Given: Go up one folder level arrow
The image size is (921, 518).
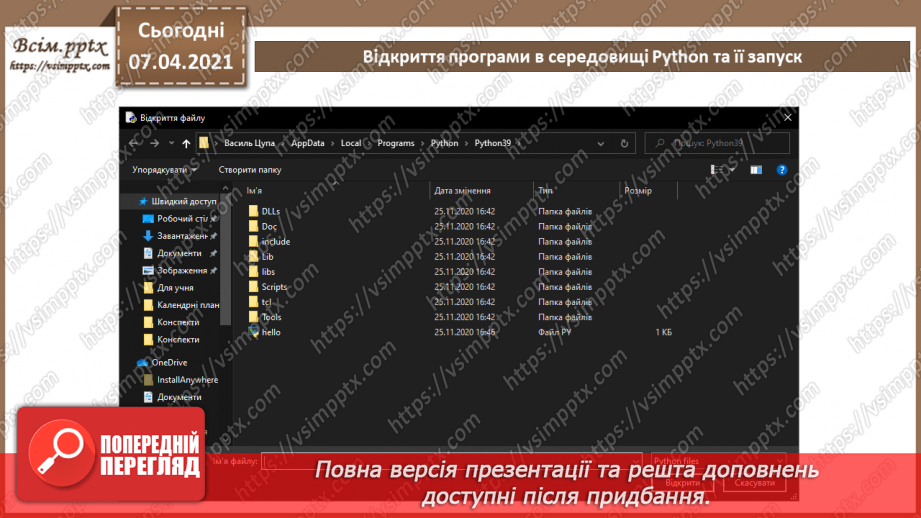Looking at the screenshot, I should pos(186,143).
